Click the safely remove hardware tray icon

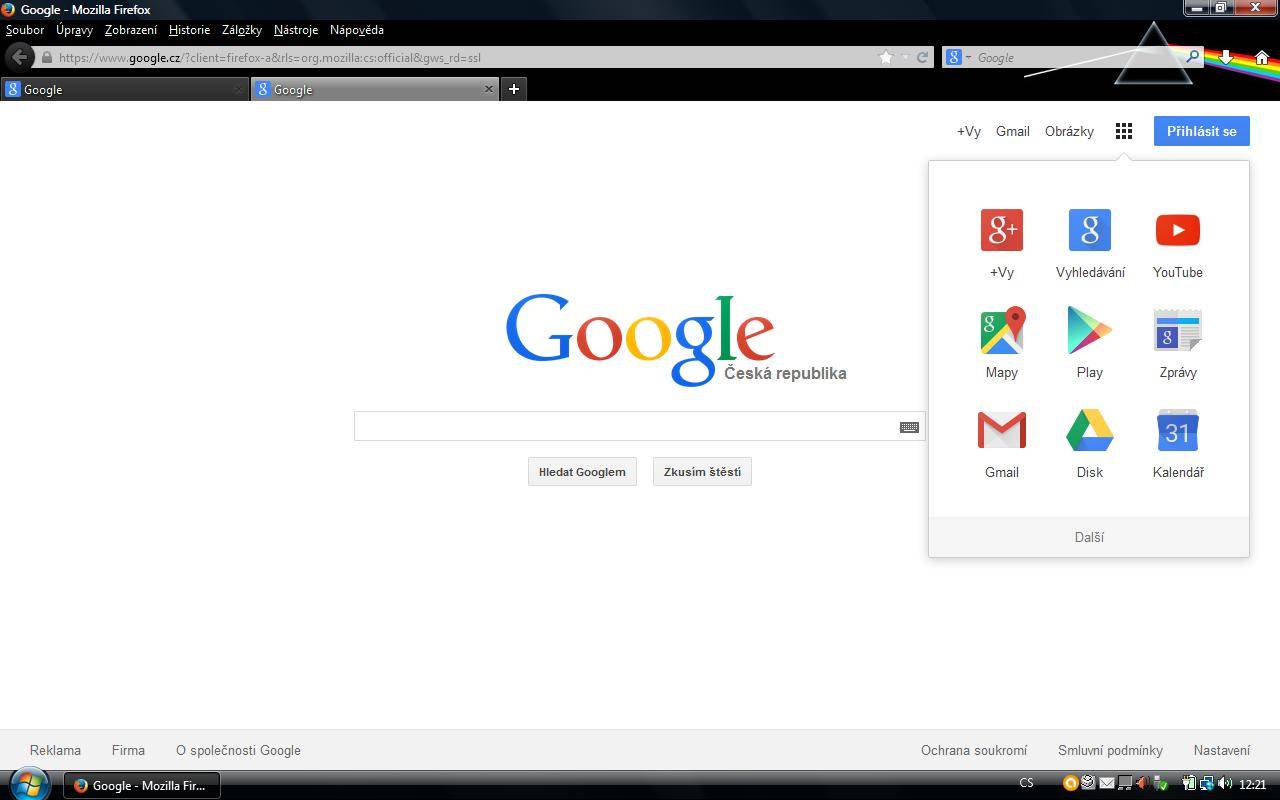1161,784
